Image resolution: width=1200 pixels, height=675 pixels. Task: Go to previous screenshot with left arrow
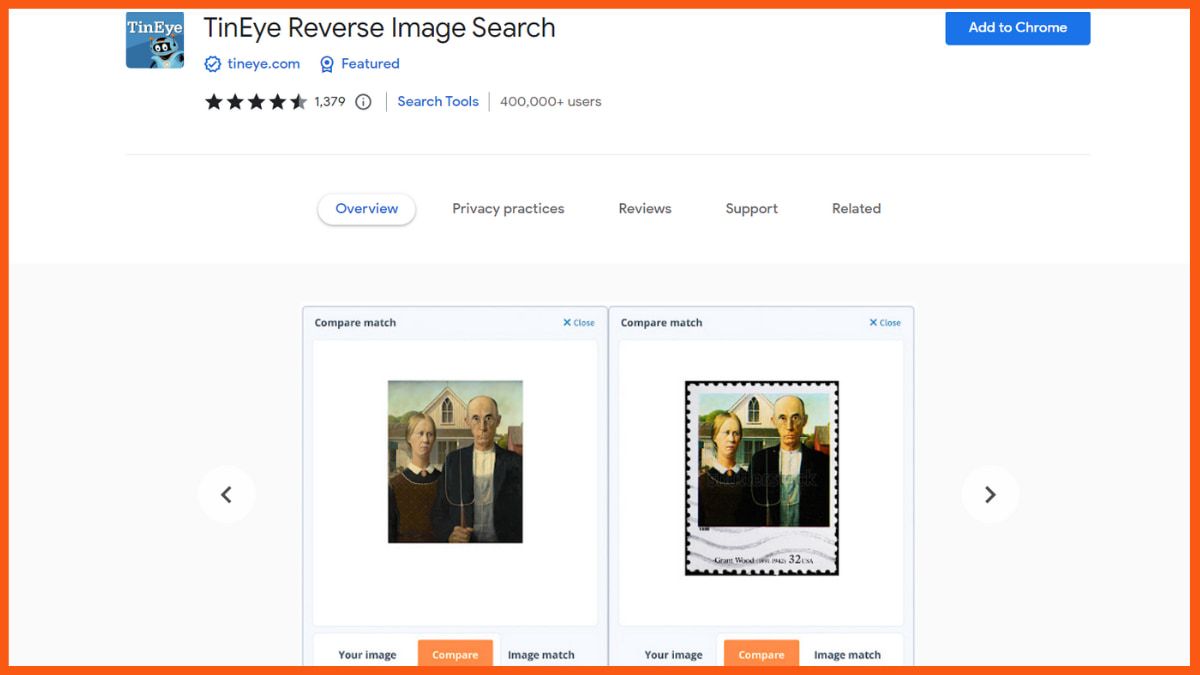pyautogui.click(x=226, y=494)
